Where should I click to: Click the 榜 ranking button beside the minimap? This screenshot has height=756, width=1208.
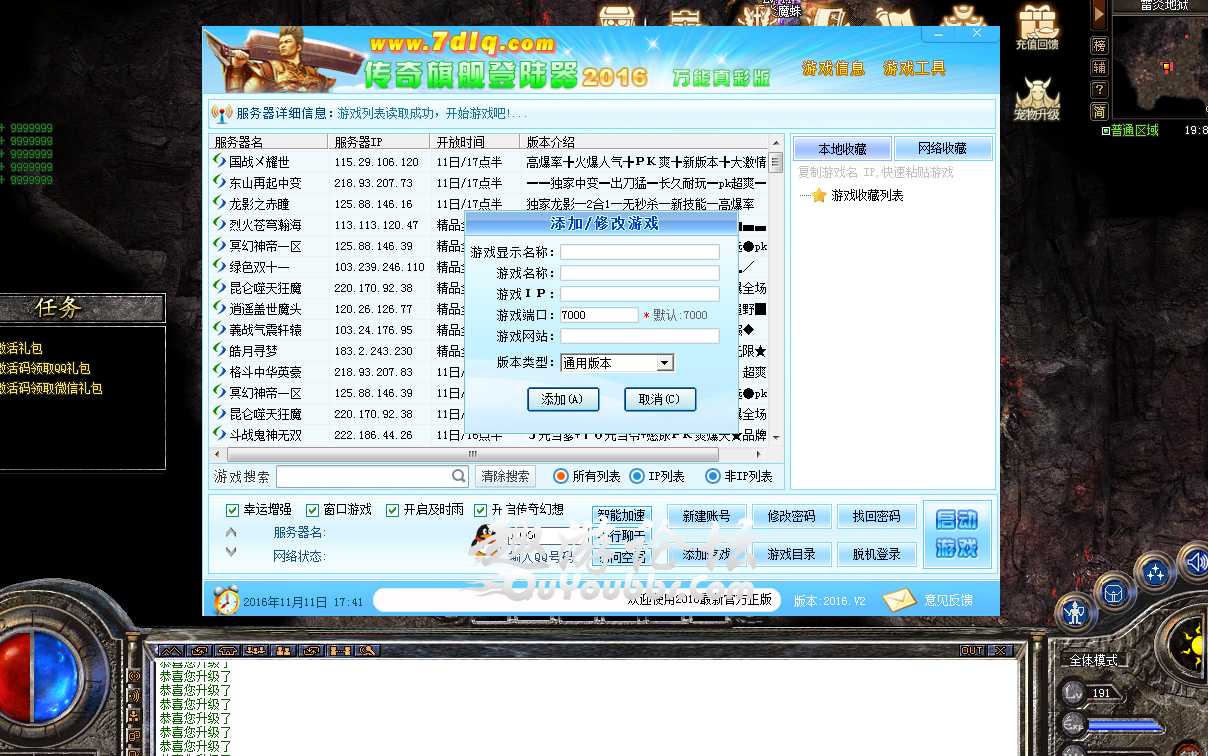click(x=1099, y=46)
